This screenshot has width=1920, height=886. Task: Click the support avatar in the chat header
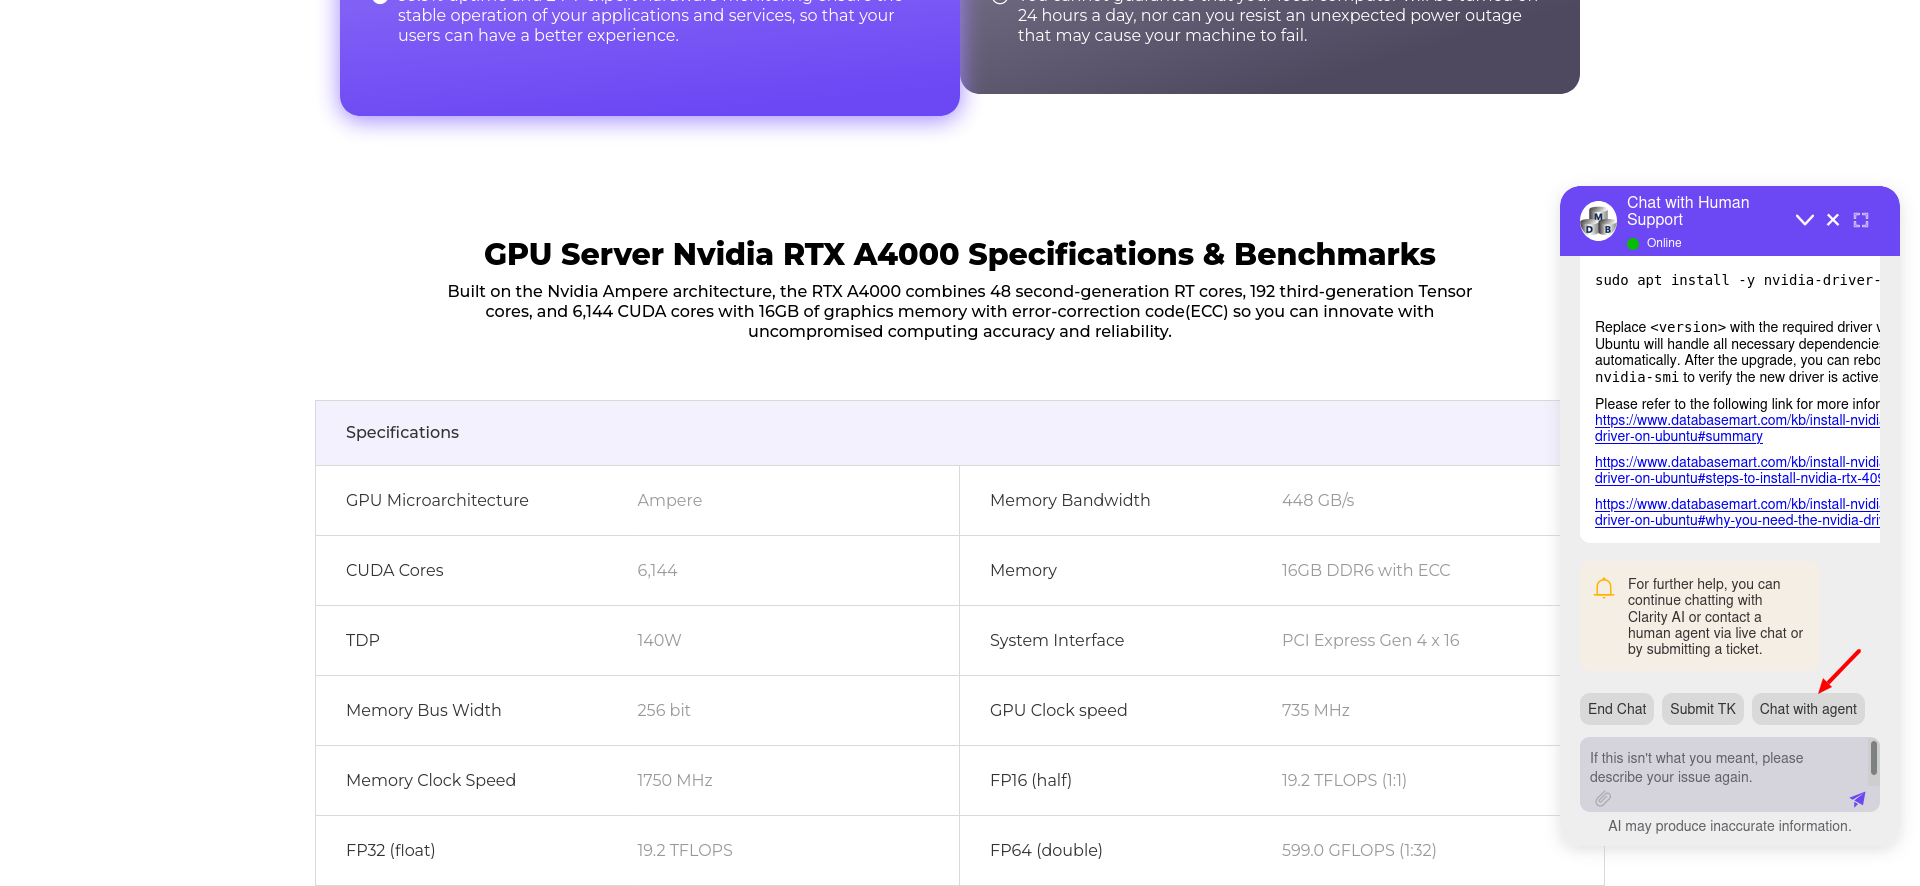pos(1598,221)
